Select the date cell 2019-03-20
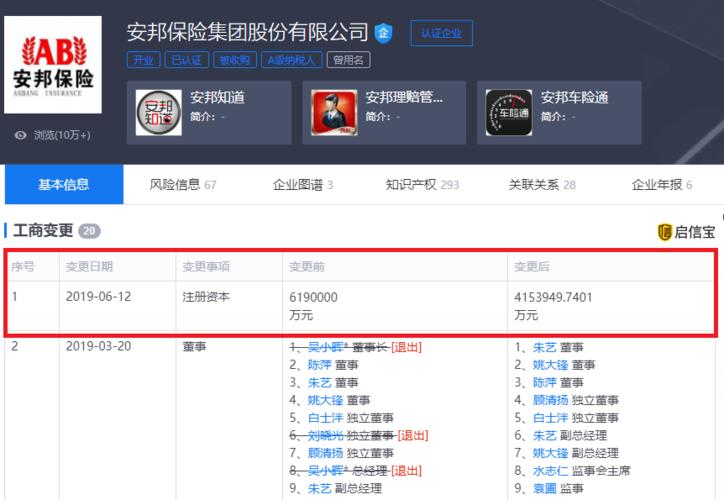 pos(98,346)
